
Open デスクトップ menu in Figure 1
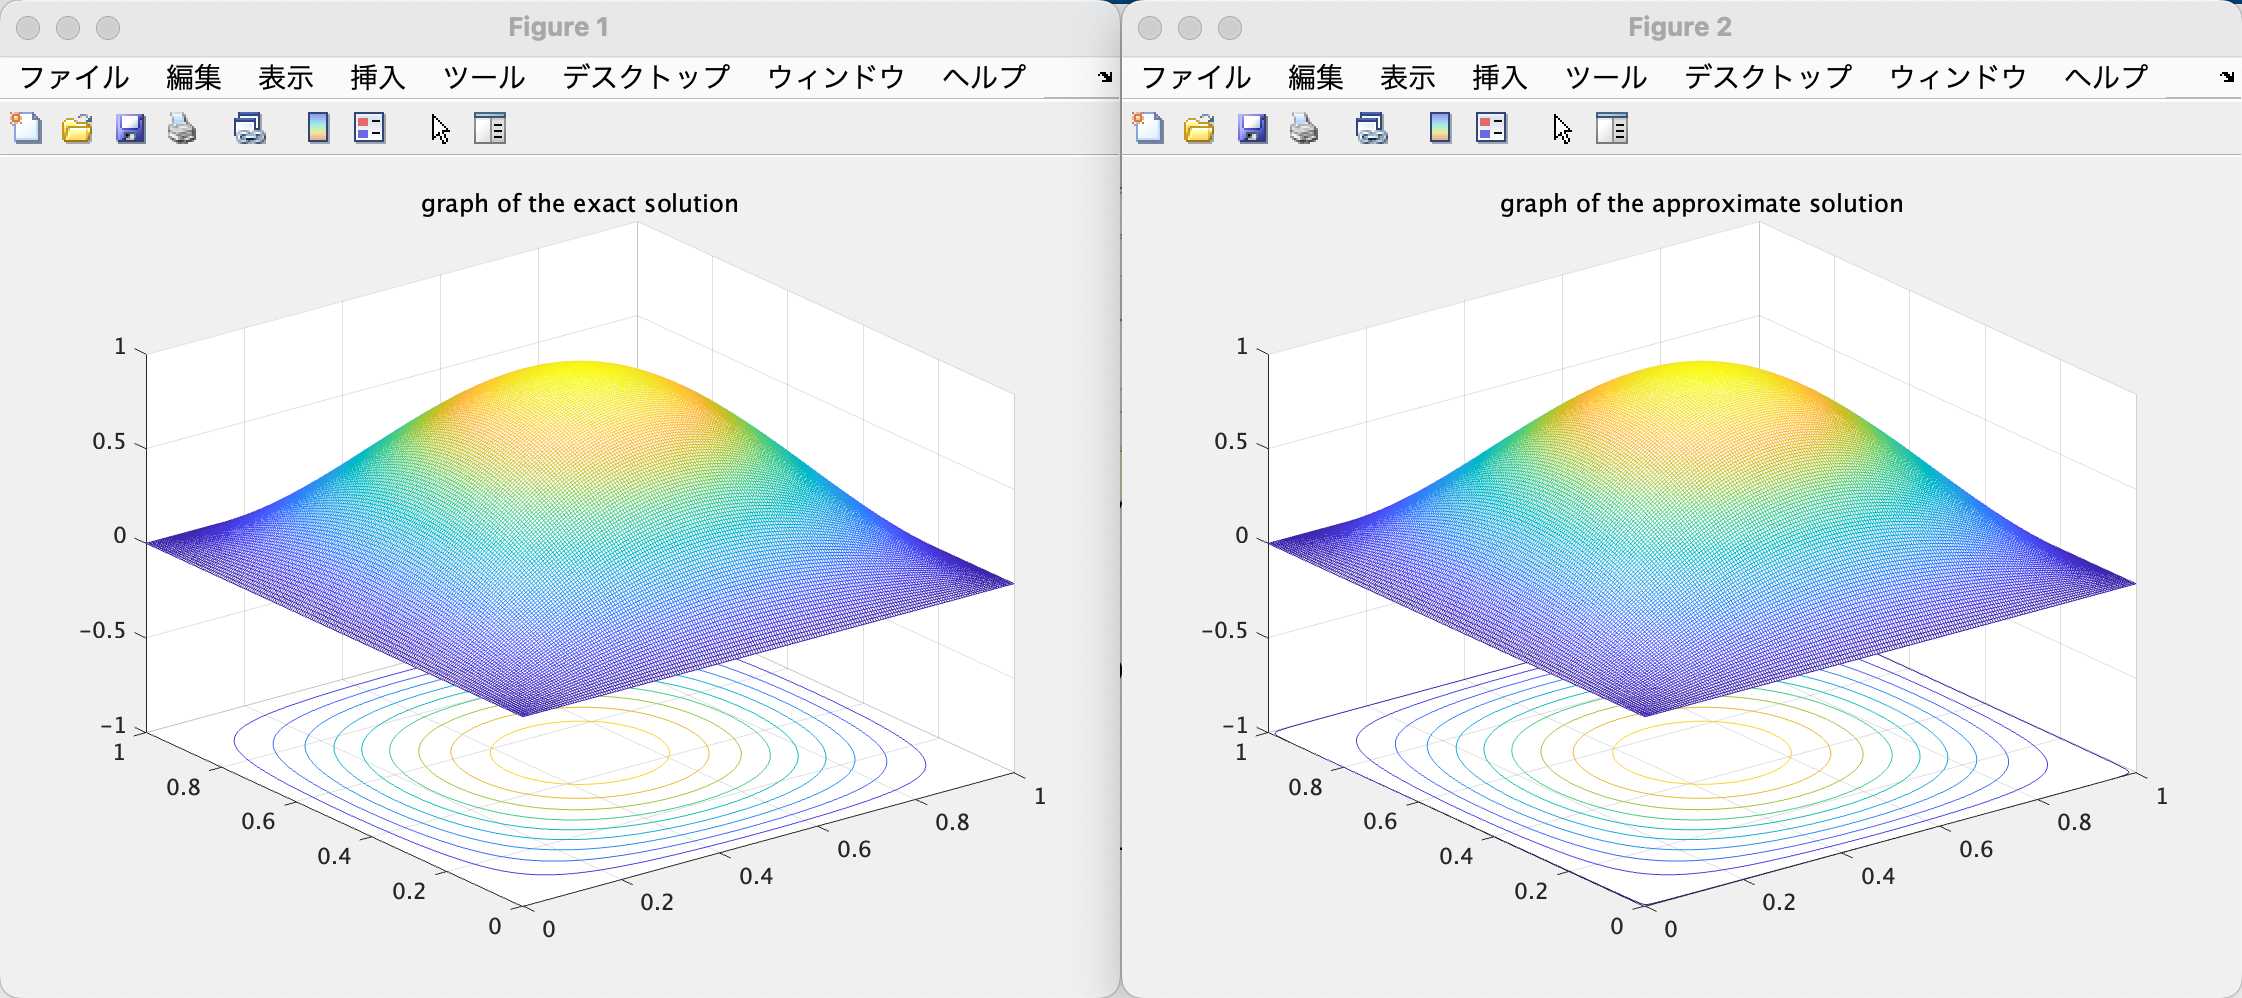point(646,77)
